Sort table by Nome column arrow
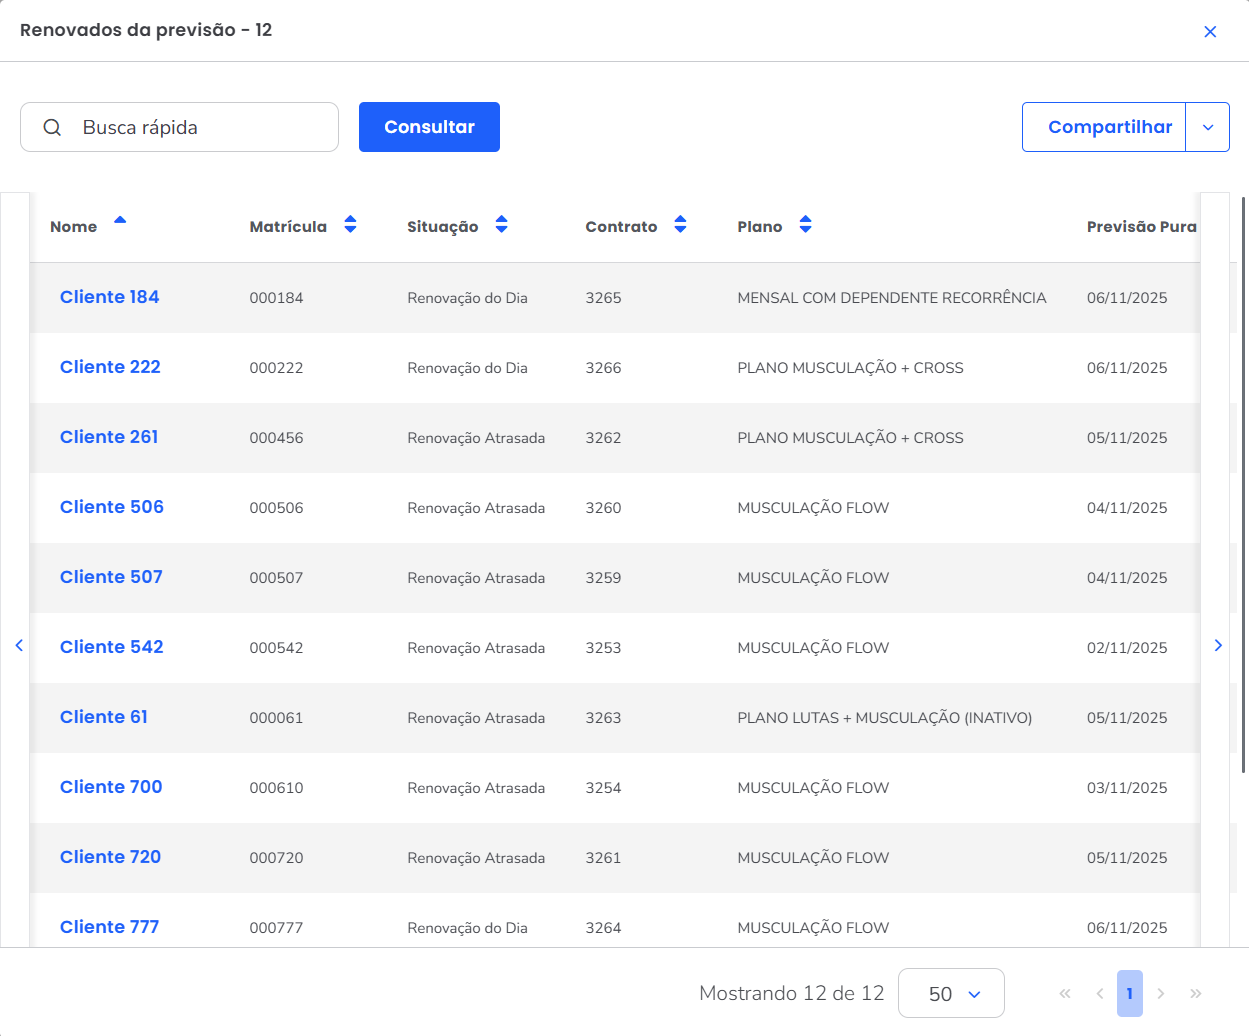Screen dimensions: 1249x1036 (120, 221)
